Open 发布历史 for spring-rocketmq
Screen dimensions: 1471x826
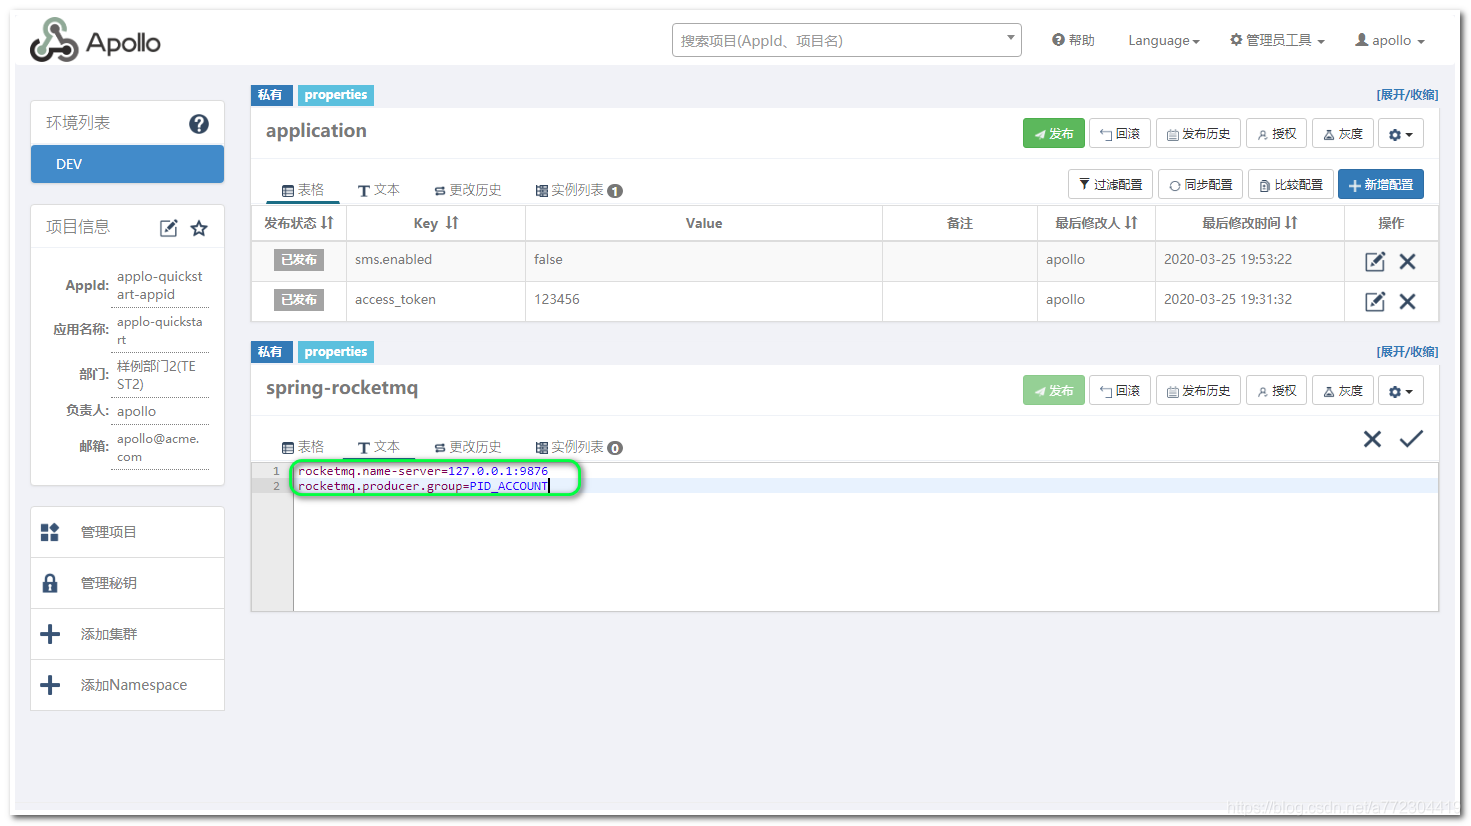pos(1198,390)
